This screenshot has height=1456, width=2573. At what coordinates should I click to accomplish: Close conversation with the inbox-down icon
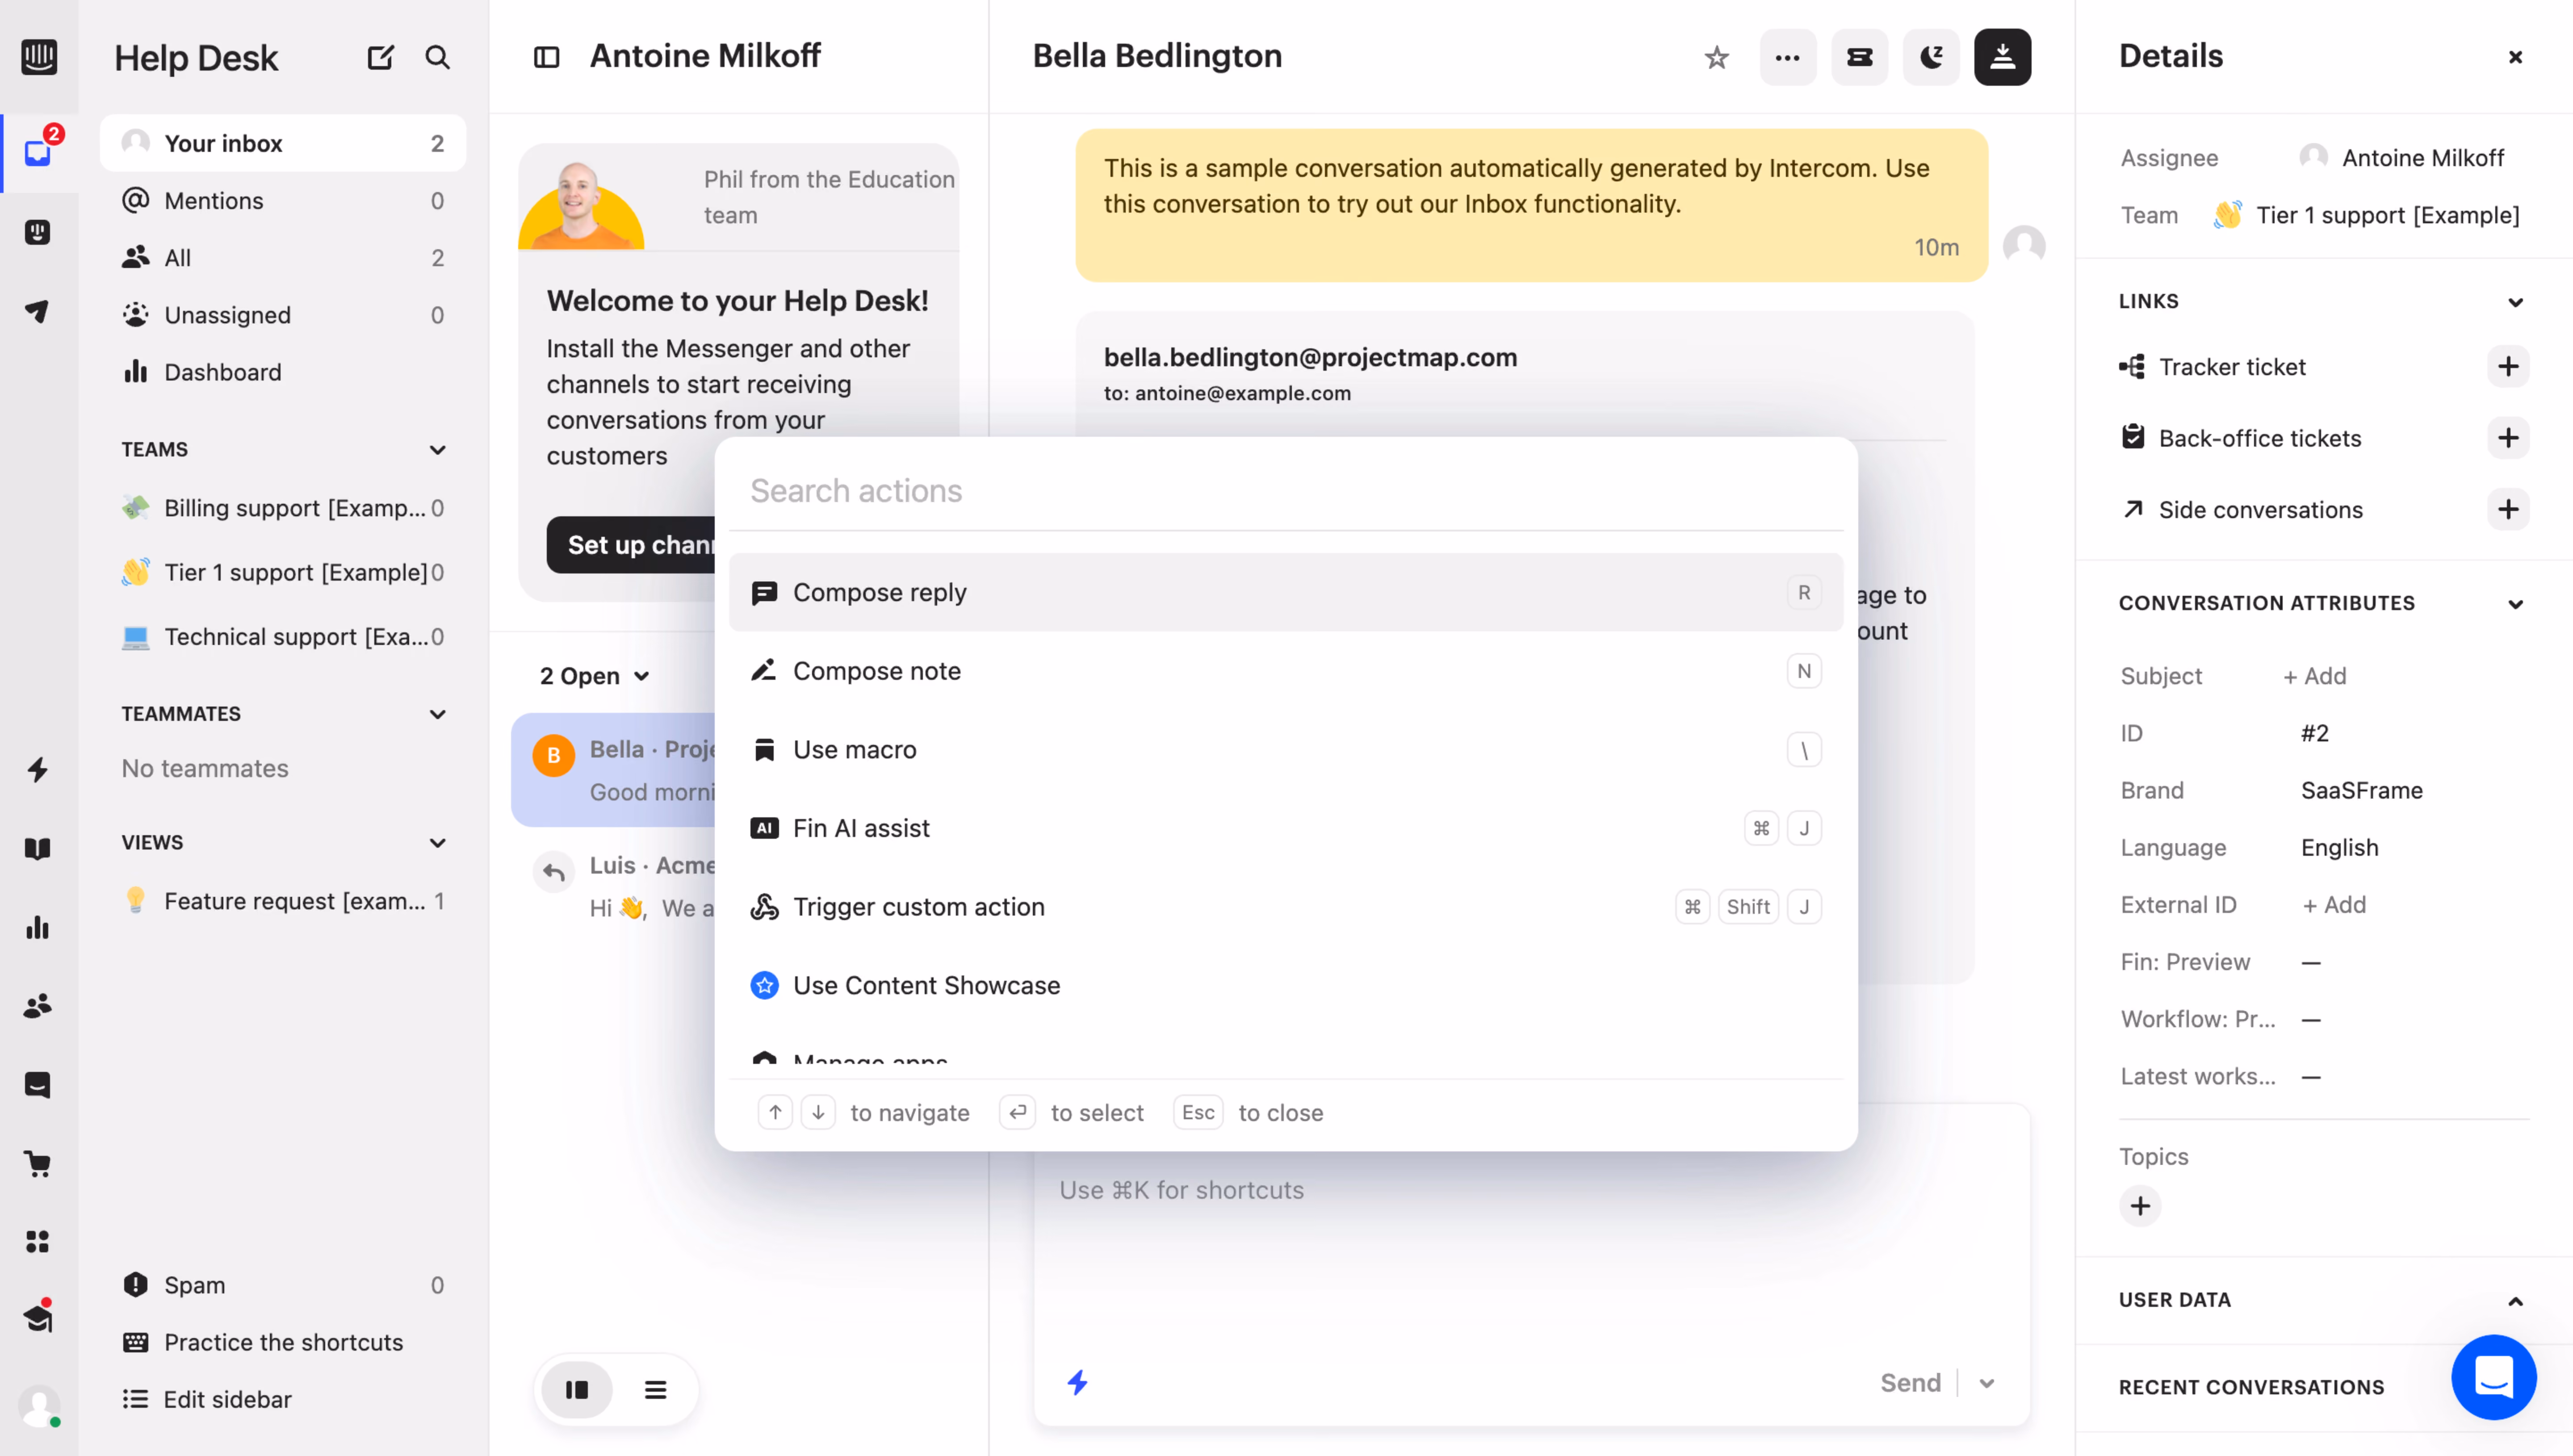tap(2002, 57)
